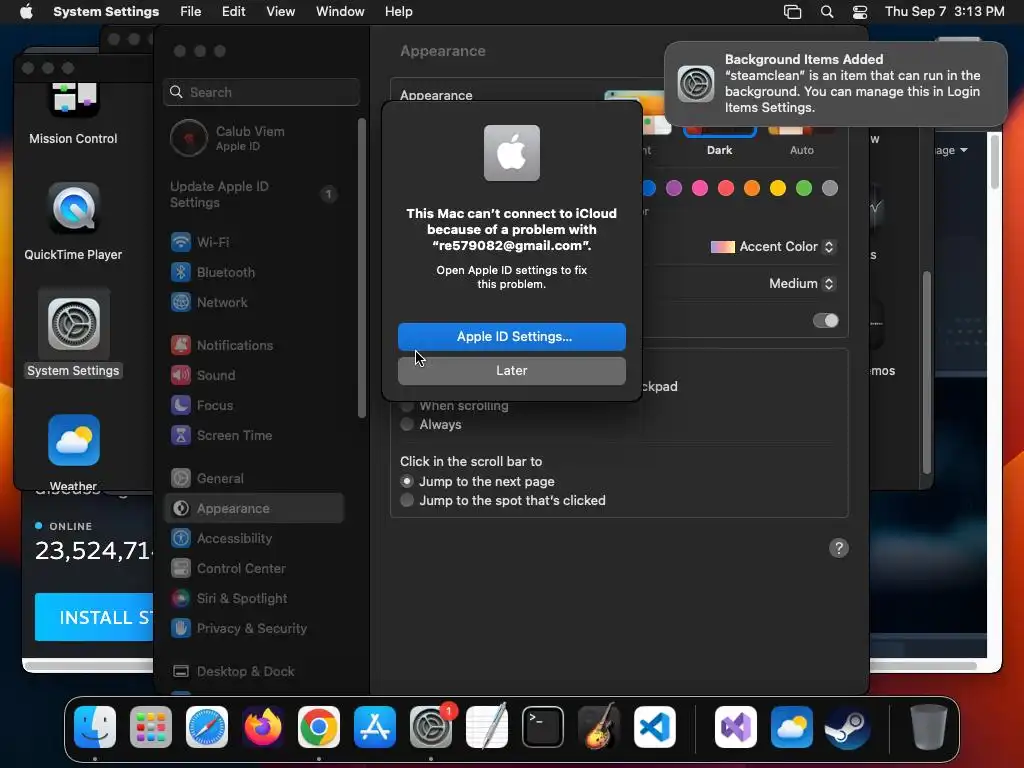This screenshot has width=1024, height=768.
Task: Select the Dark appearance thumbnail
Action: click(719, 134)
